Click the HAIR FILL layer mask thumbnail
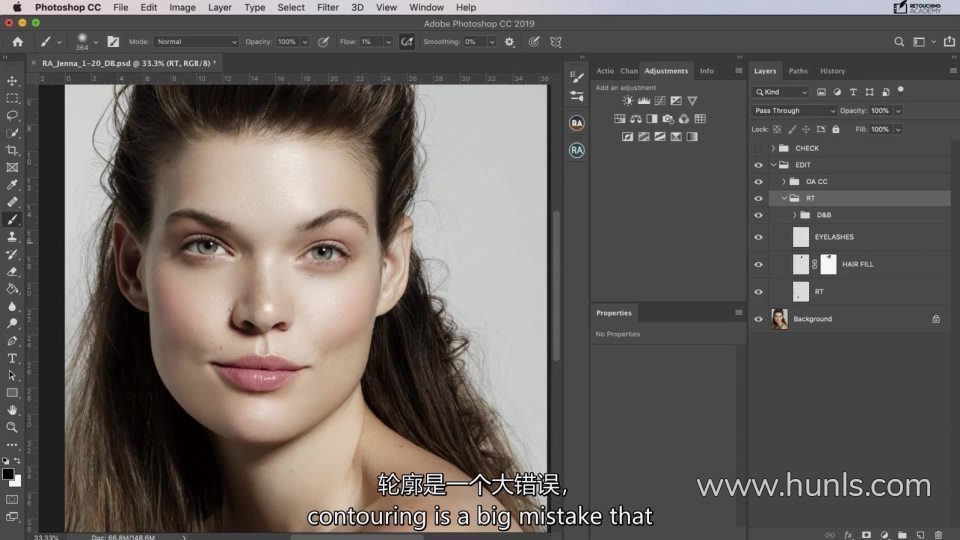Image resolution: width=960 pixels, height=540 pixels. tap(828, 264)
